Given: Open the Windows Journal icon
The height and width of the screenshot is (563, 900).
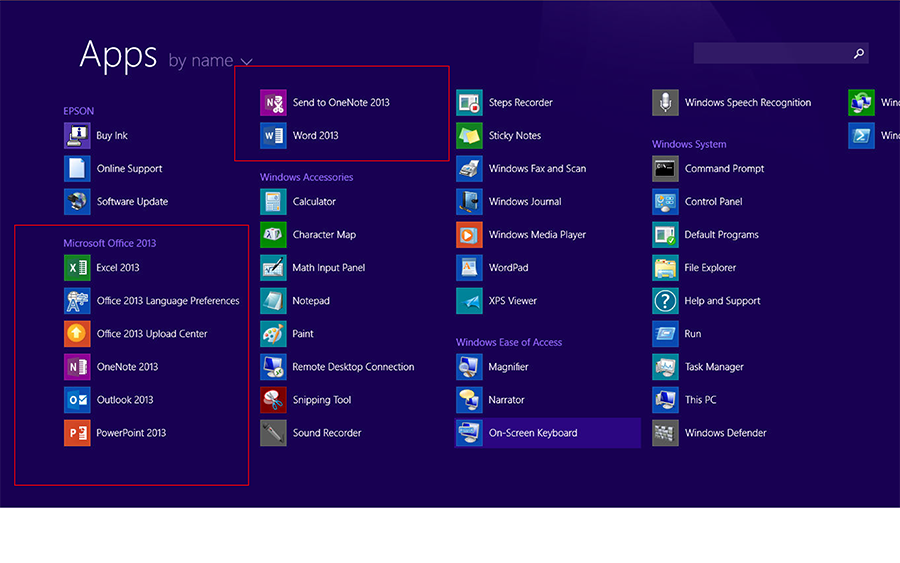Looking at the screenshot, I should [x=470, y=201].
